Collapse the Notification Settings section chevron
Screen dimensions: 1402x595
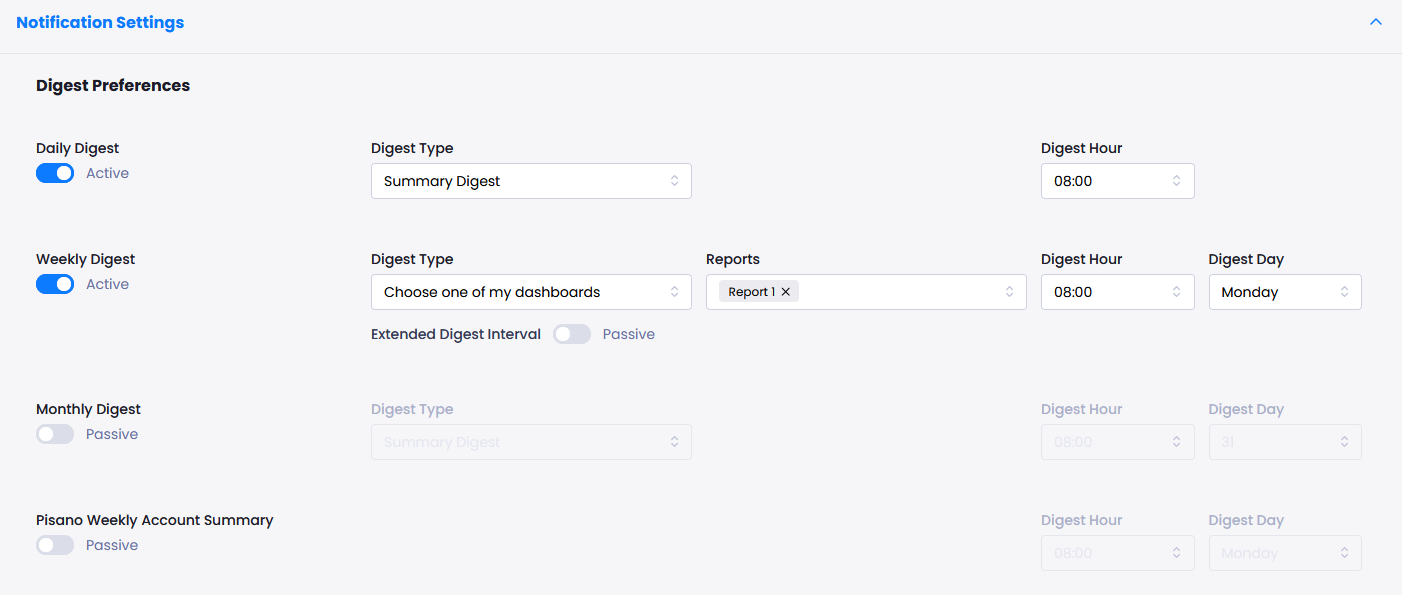(1376, 22)
